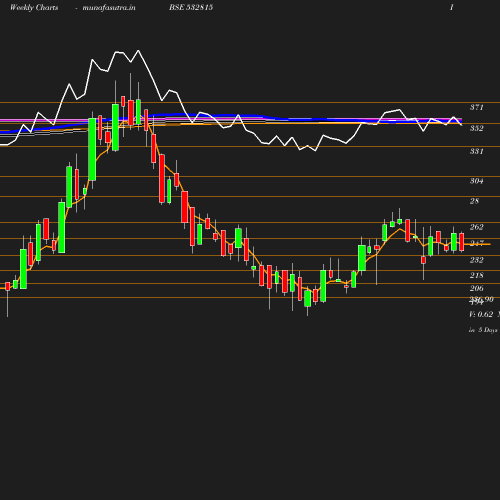Click the 304 price axis label

pos(477,181)
